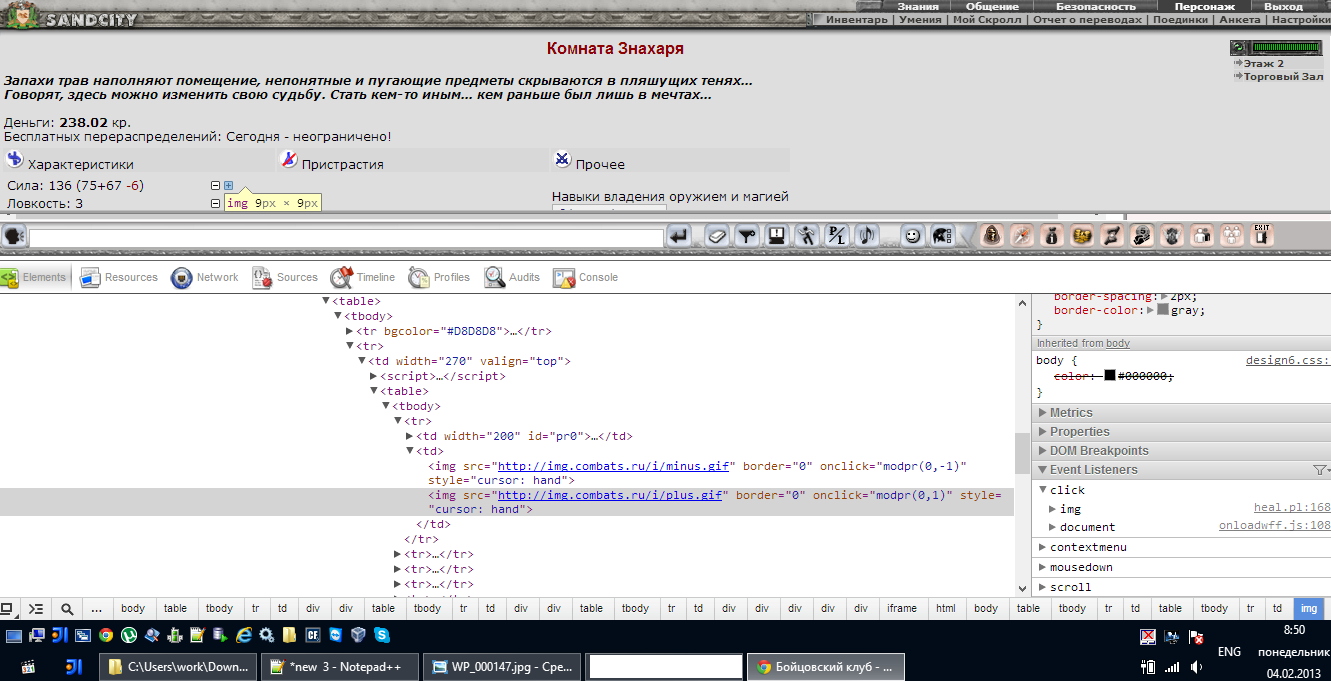Click the minus icon next to Ловкость
The width and height of the screenshot is (1331, 681).
click(x=215, y=203)
